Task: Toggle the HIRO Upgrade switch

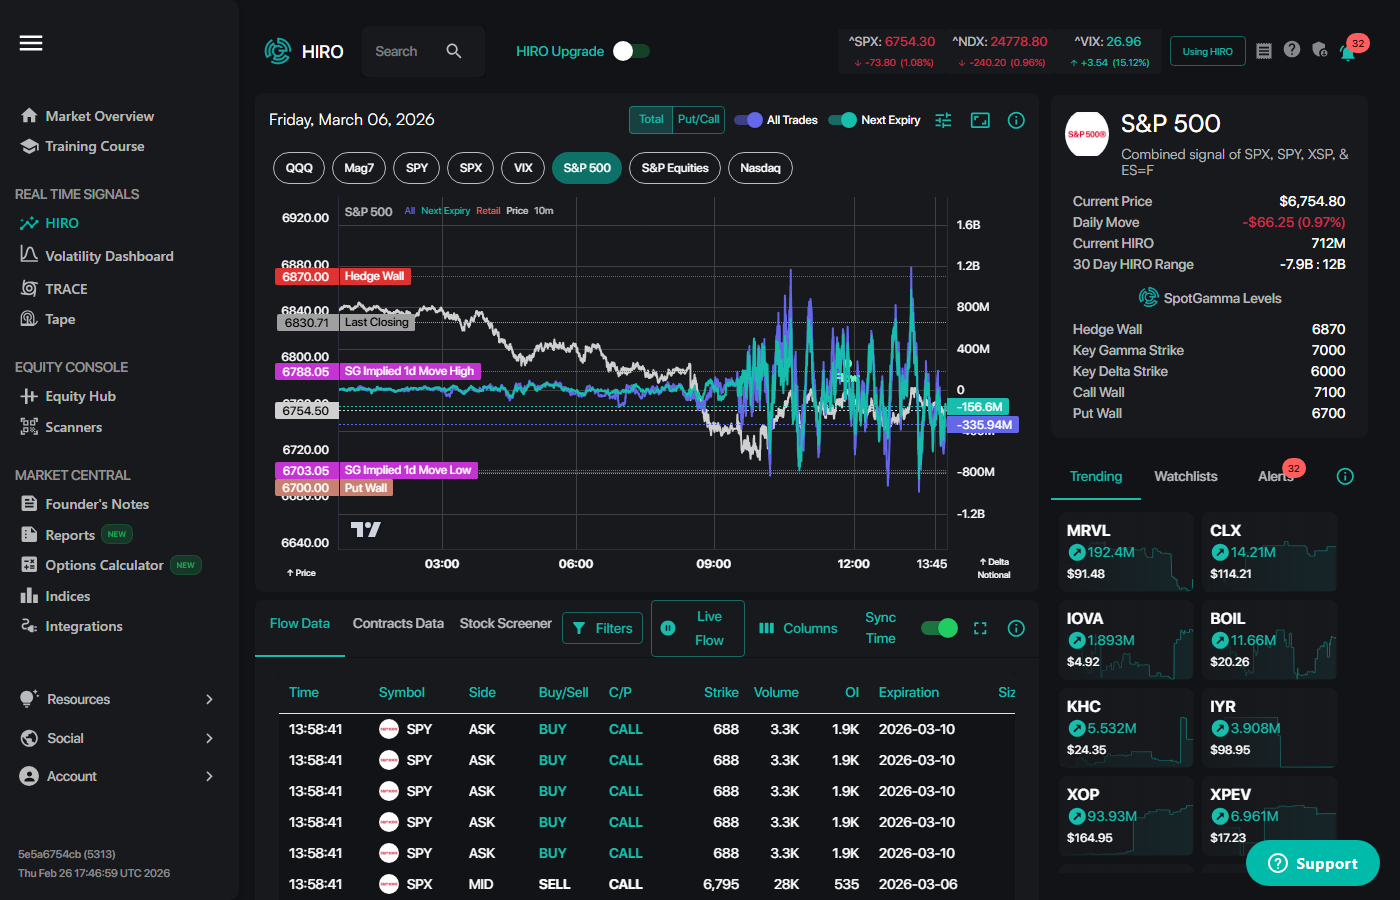Action: click(x=631, y=51)
